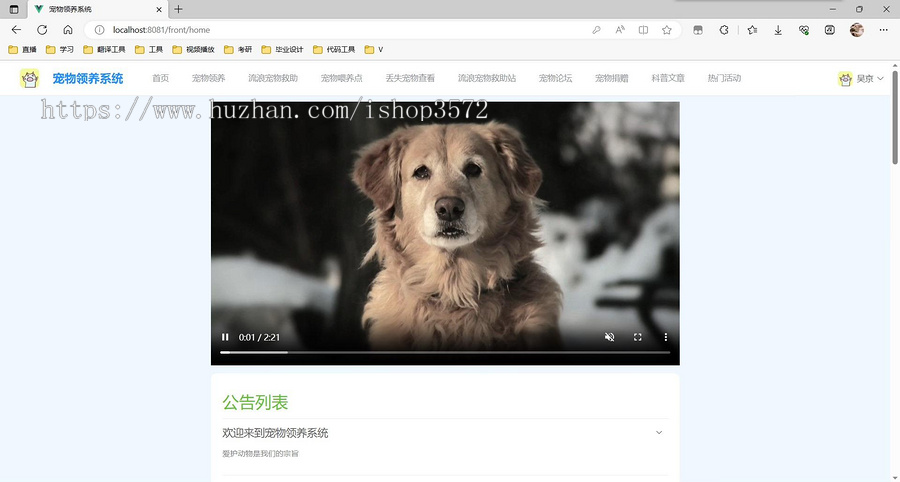The width and height of the screenshot is (900, 482).
Task: Add this page to favorites star
Action: coord(666,30)
